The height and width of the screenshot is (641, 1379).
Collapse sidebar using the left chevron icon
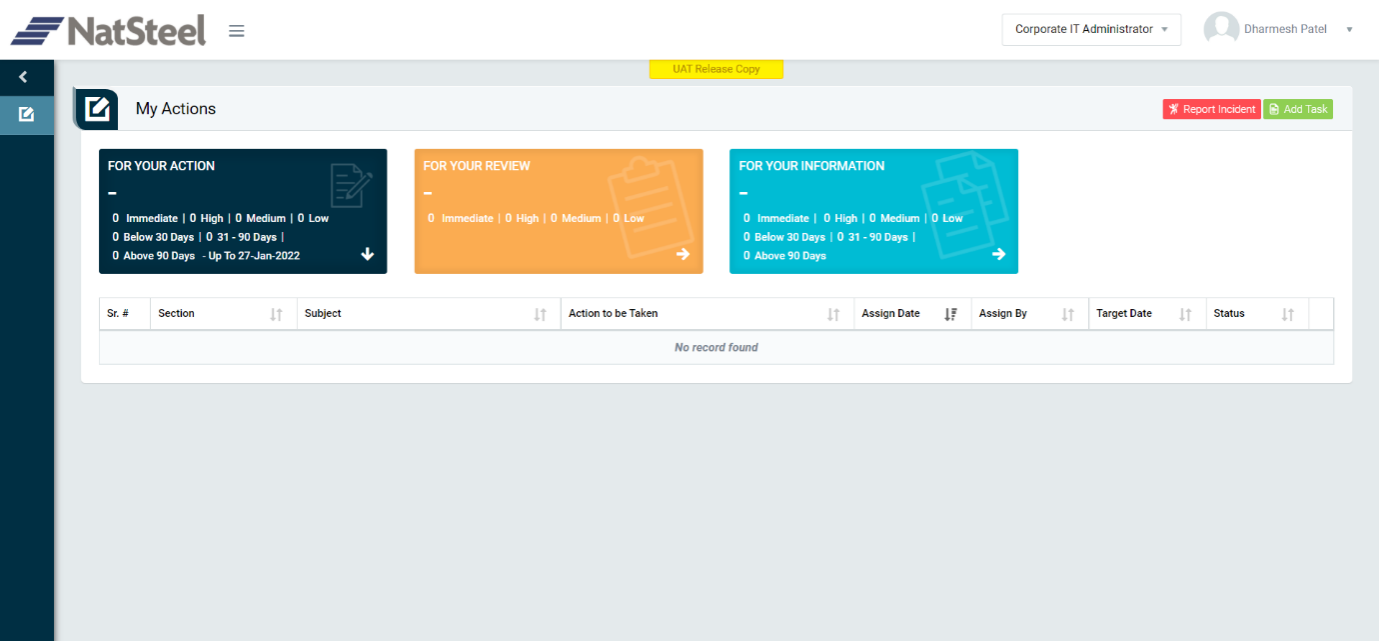pos(24,77)
